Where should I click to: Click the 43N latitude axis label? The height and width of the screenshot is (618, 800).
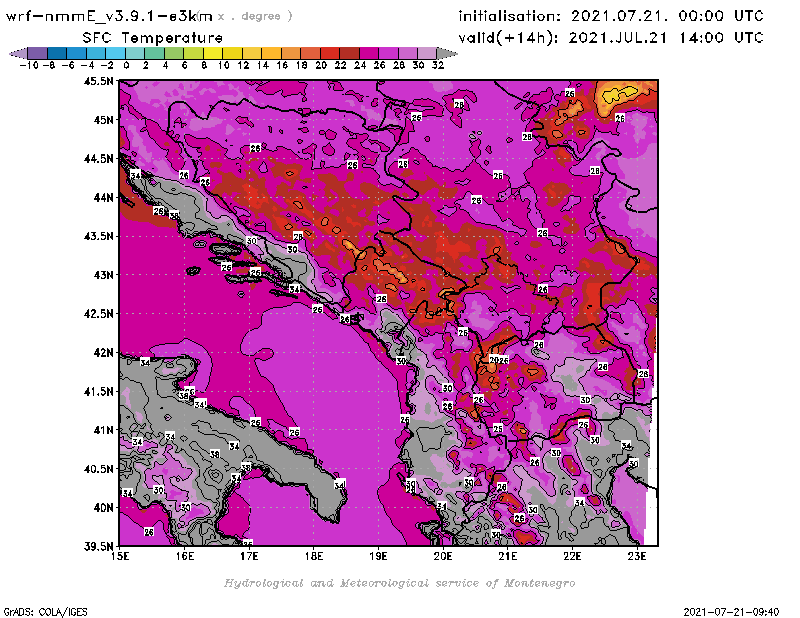(104, 275)
